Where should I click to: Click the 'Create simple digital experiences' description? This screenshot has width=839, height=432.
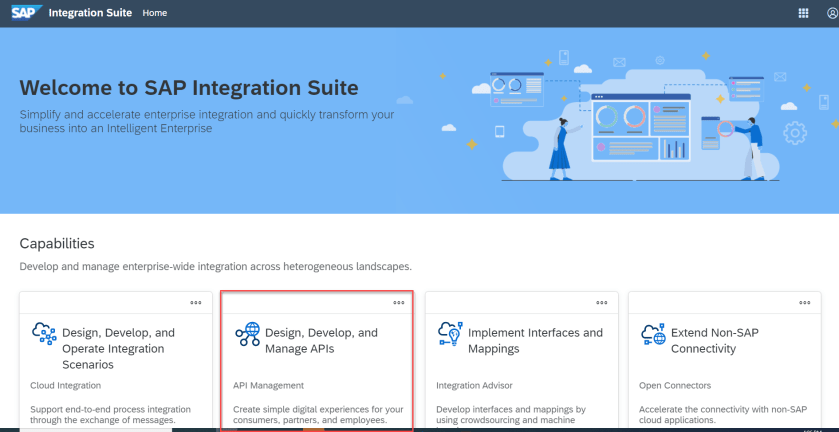pyautogui.click(x=318, y=415)
